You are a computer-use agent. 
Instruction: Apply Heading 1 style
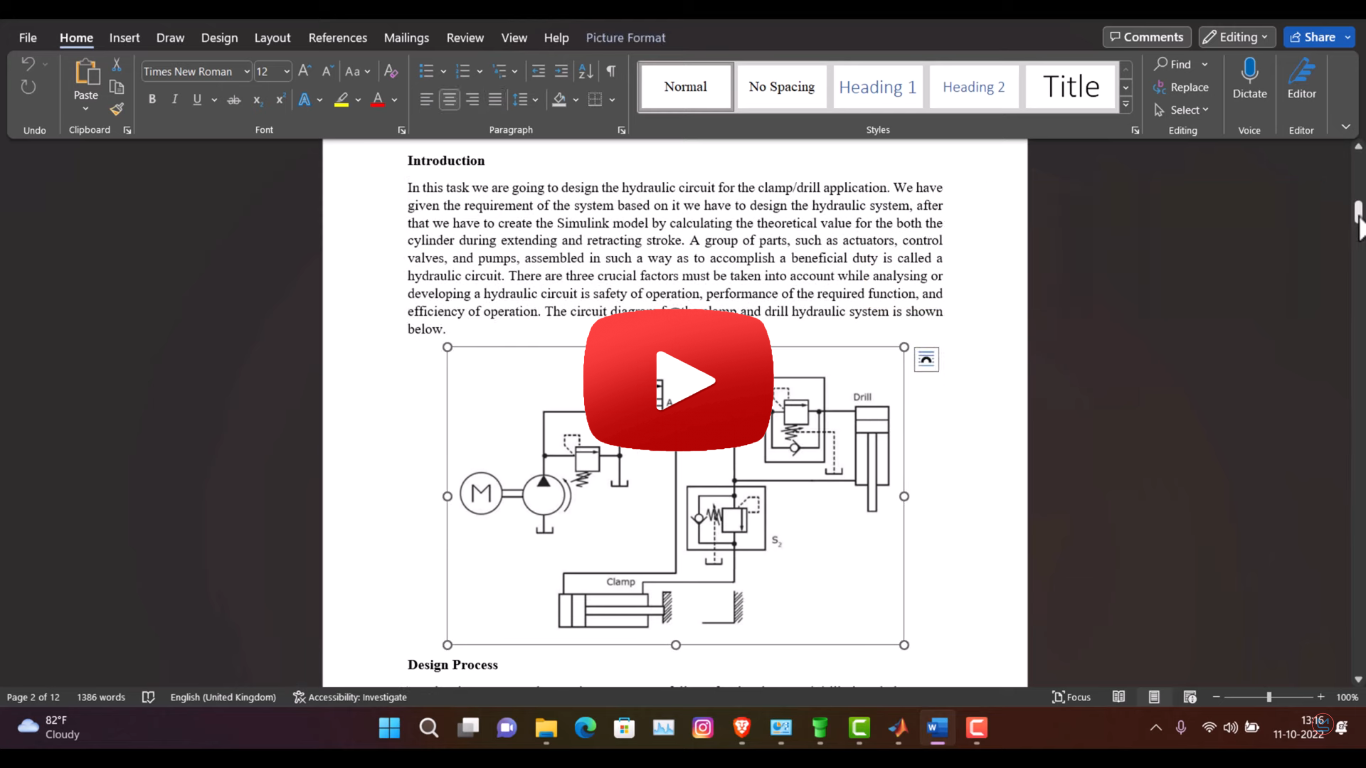coord(878,87)
